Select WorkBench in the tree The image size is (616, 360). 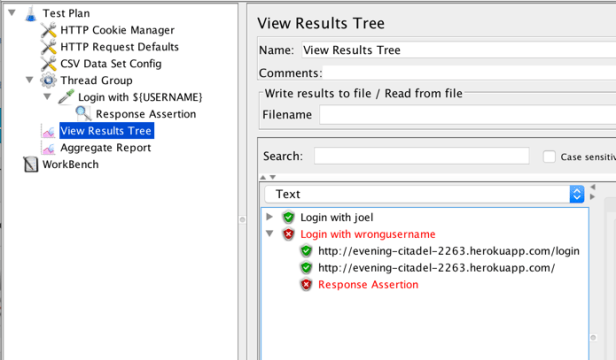click(71, 165)
